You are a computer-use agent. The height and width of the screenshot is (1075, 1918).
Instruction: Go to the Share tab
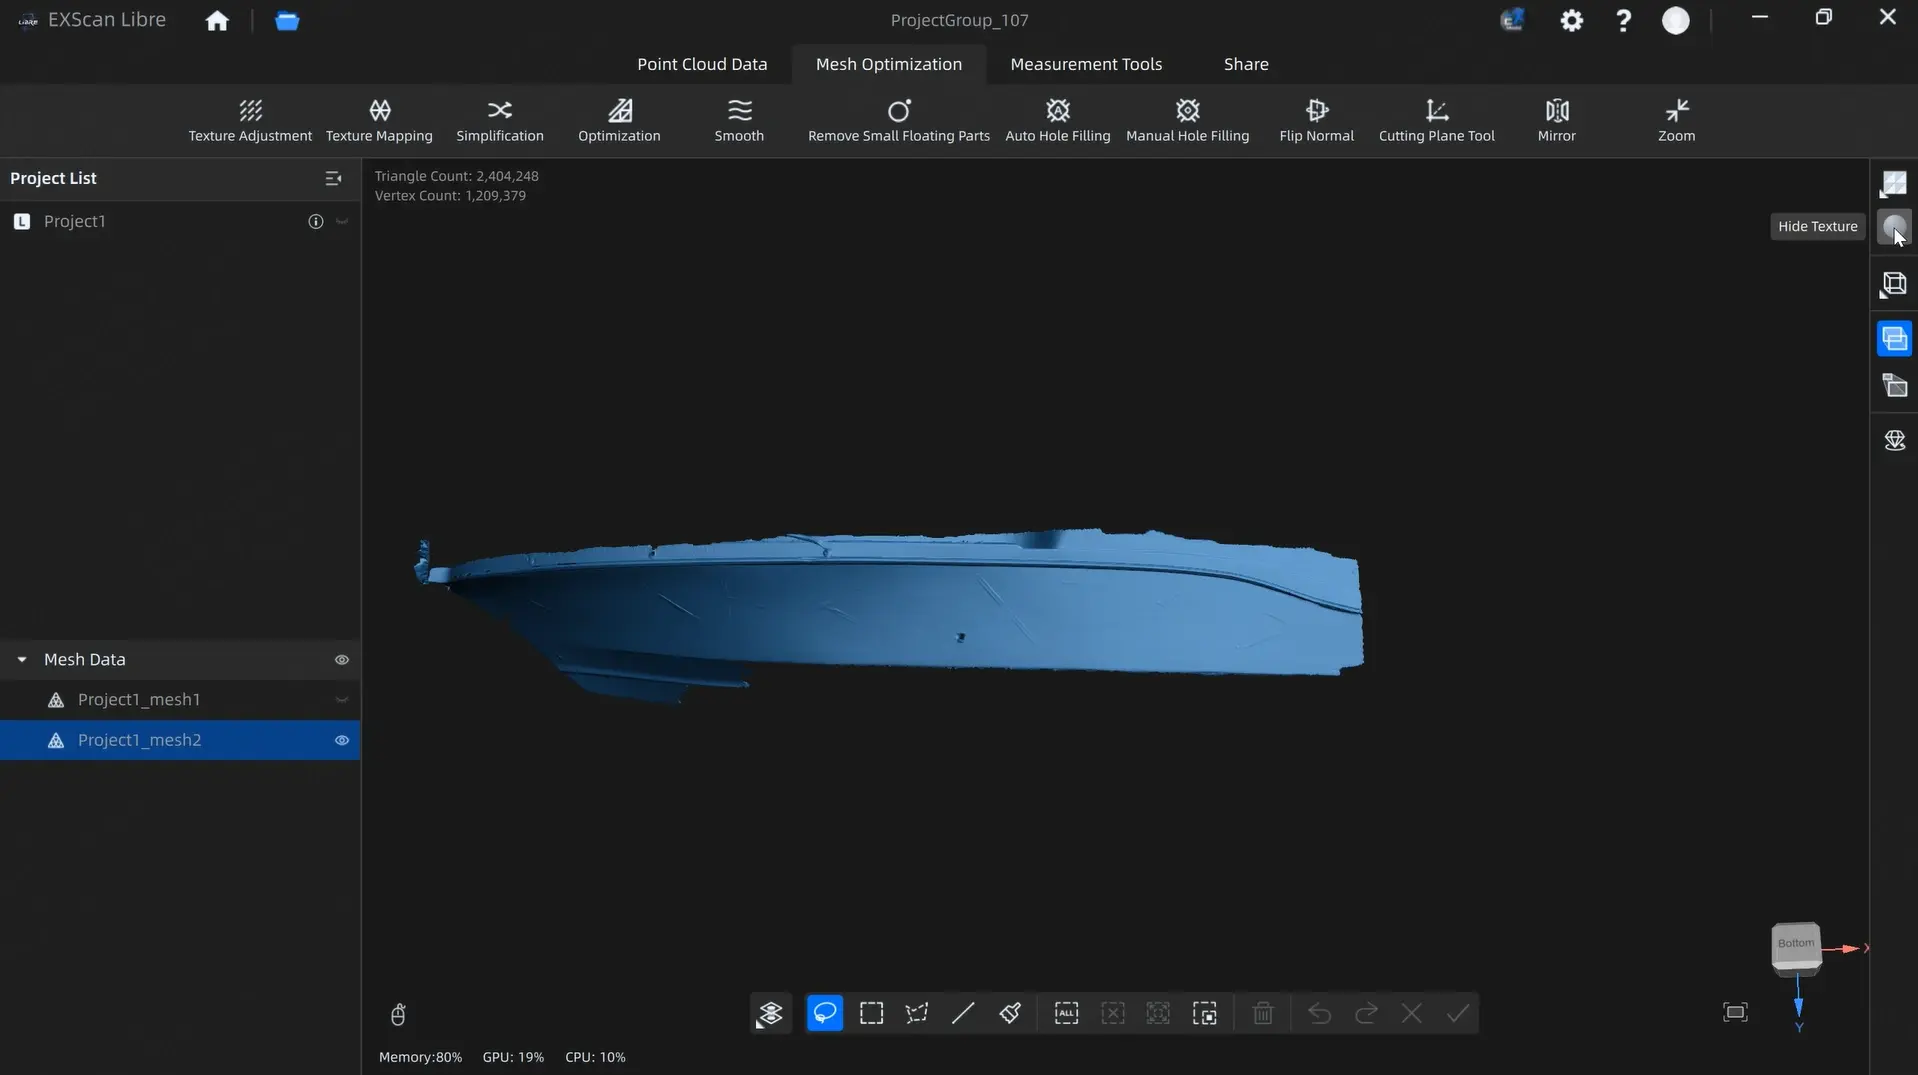click(1246, 64)
